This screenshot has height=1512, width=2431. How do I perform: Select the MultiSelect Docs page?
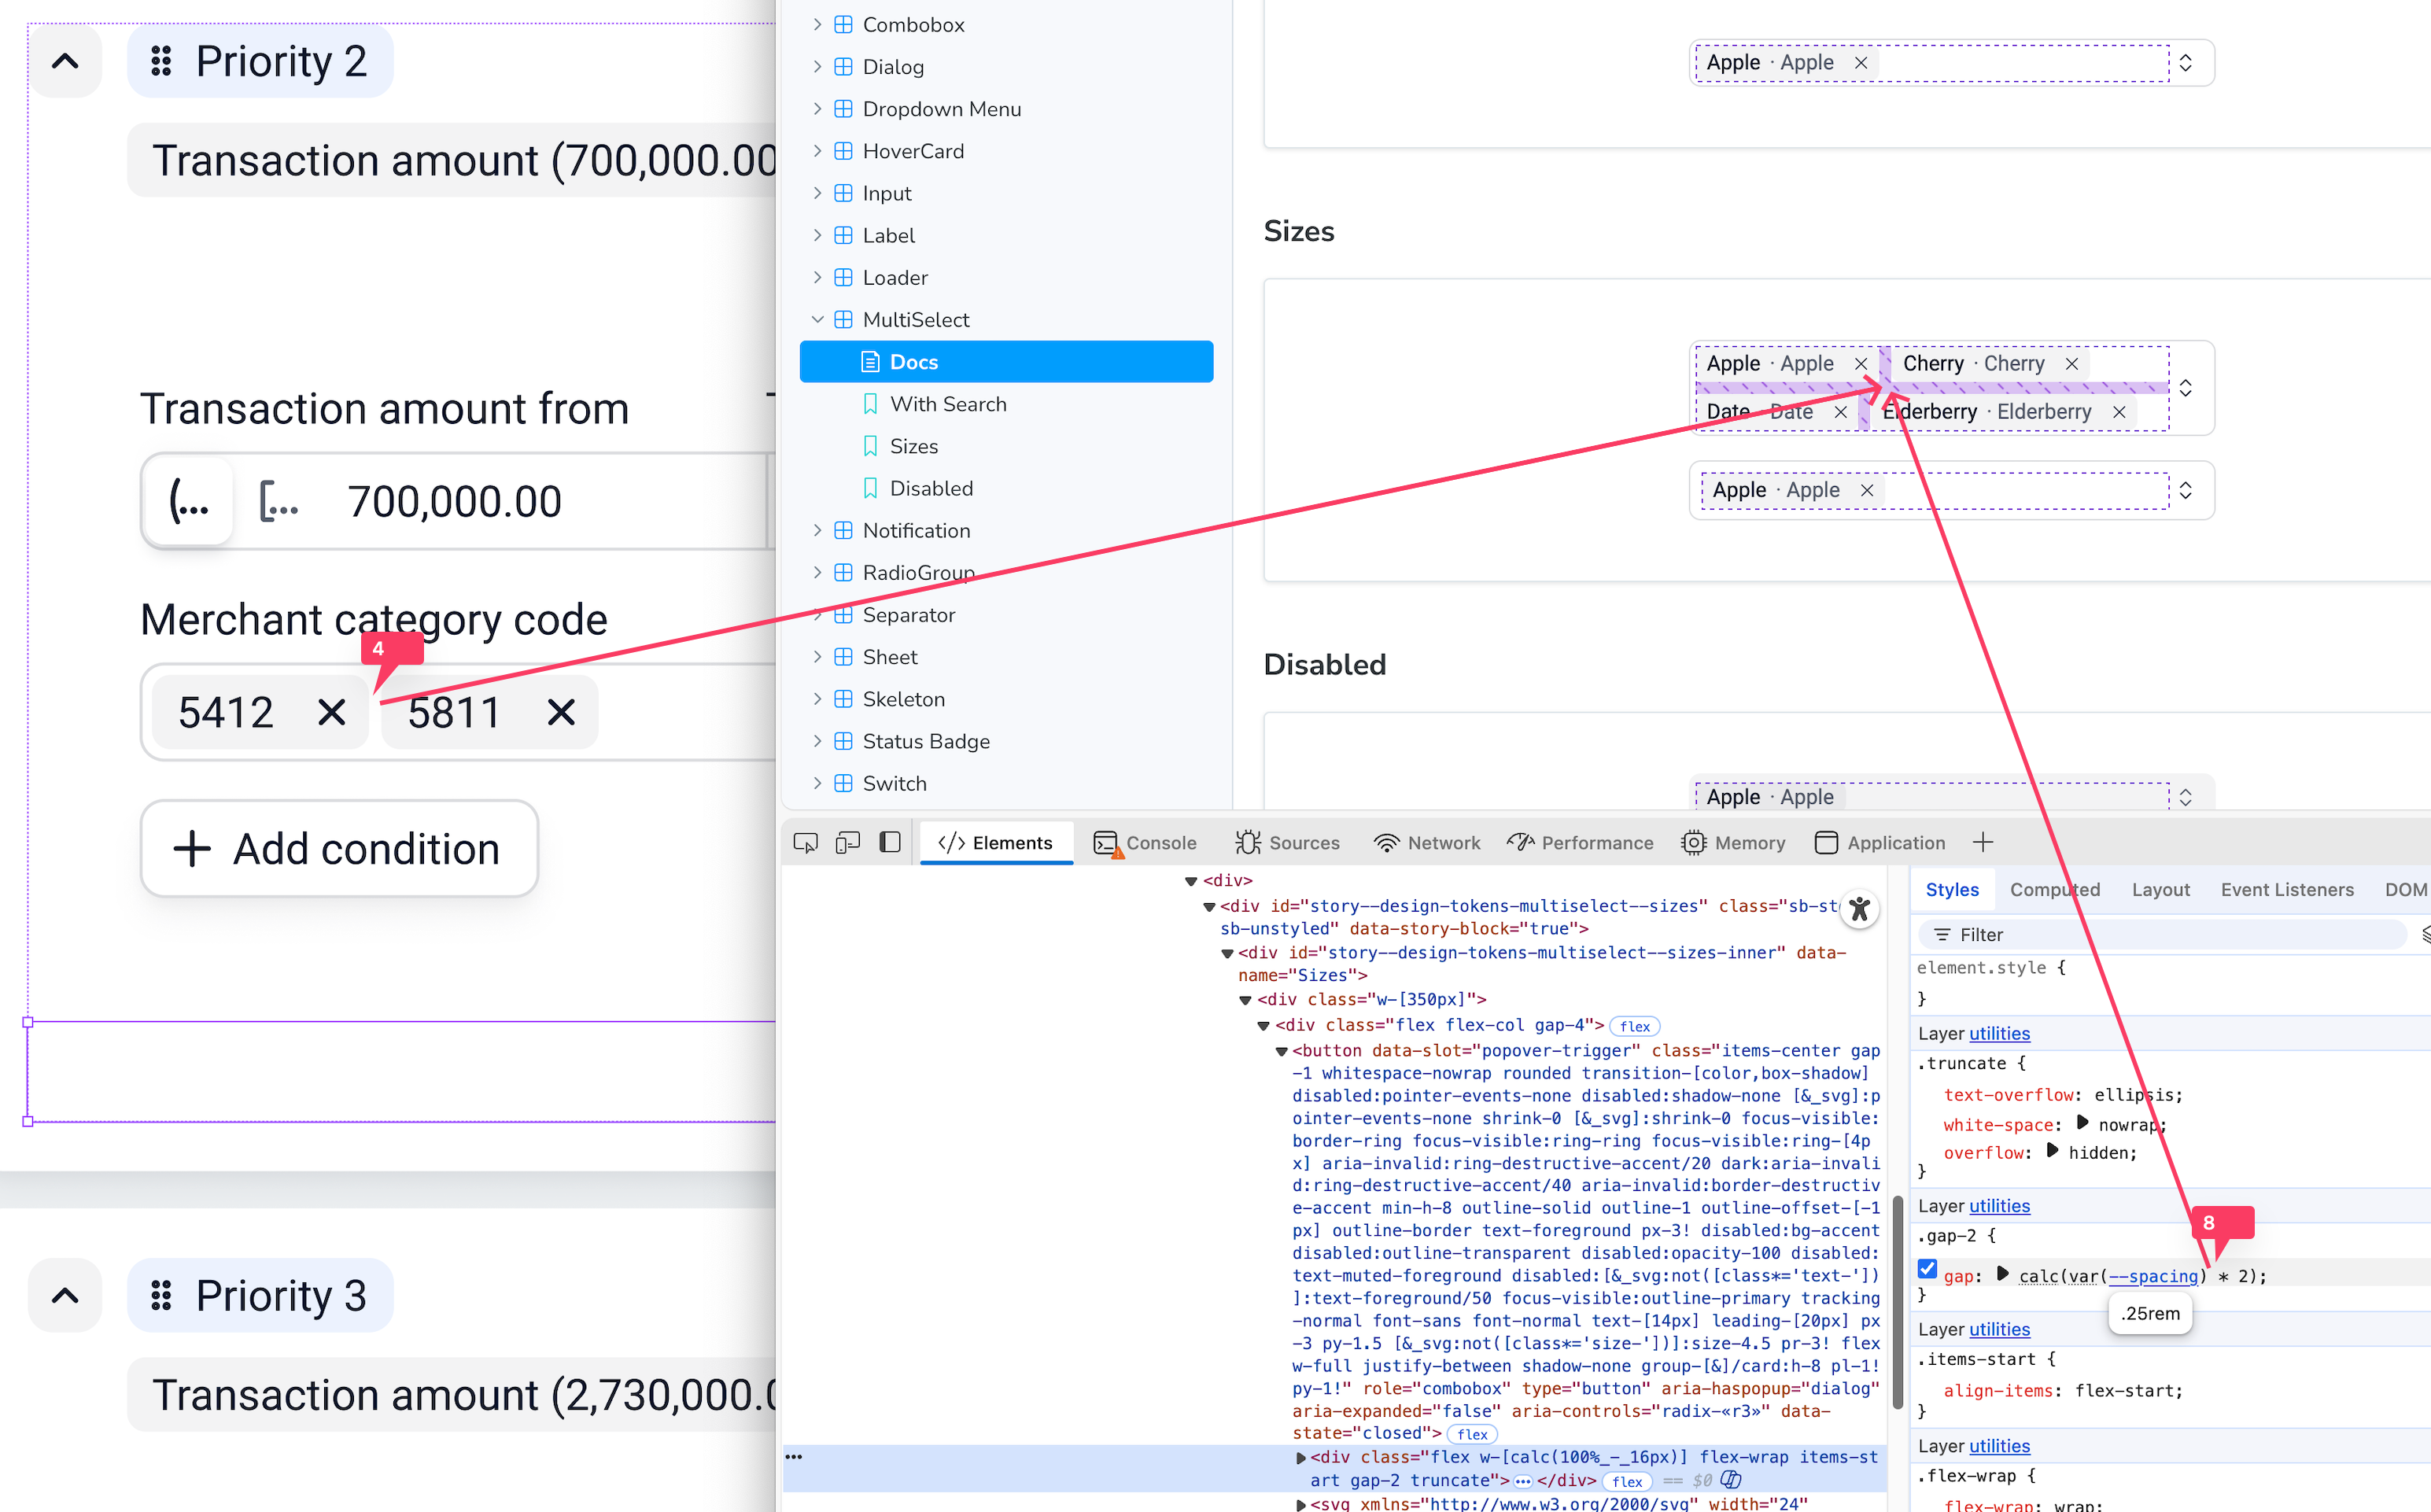1006,362
